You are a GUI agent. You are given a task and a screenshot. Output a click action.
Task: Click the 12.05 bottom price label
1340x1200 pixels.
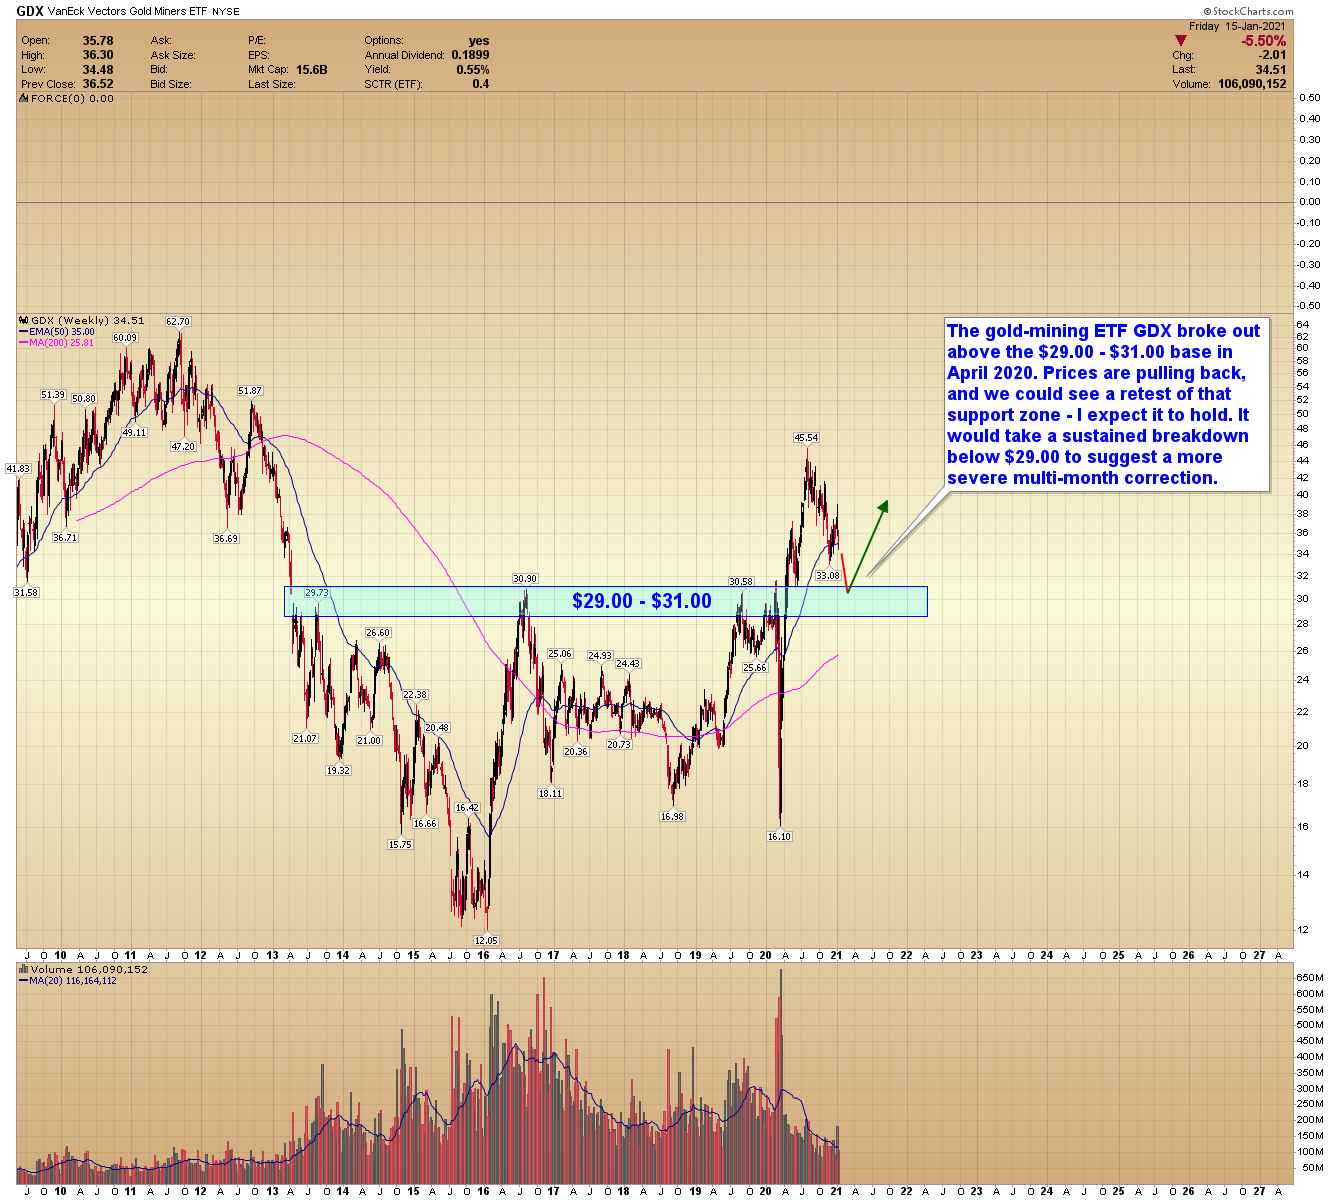point(486,940)
